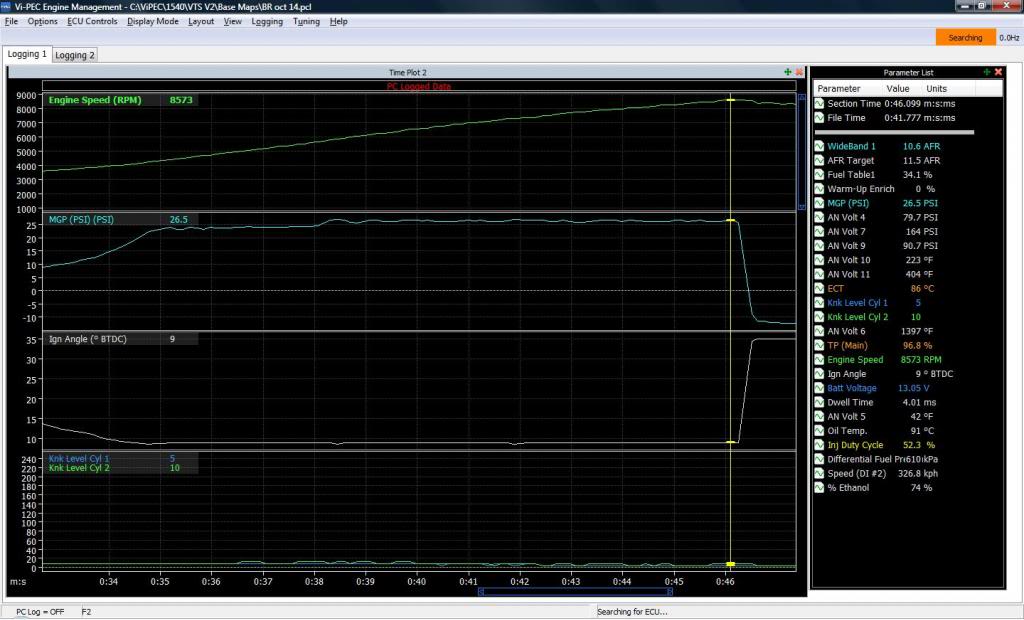Select the Engine Speed (RPM) plot label
Viewport: 1024px width, 620px height.
point(95,100)
